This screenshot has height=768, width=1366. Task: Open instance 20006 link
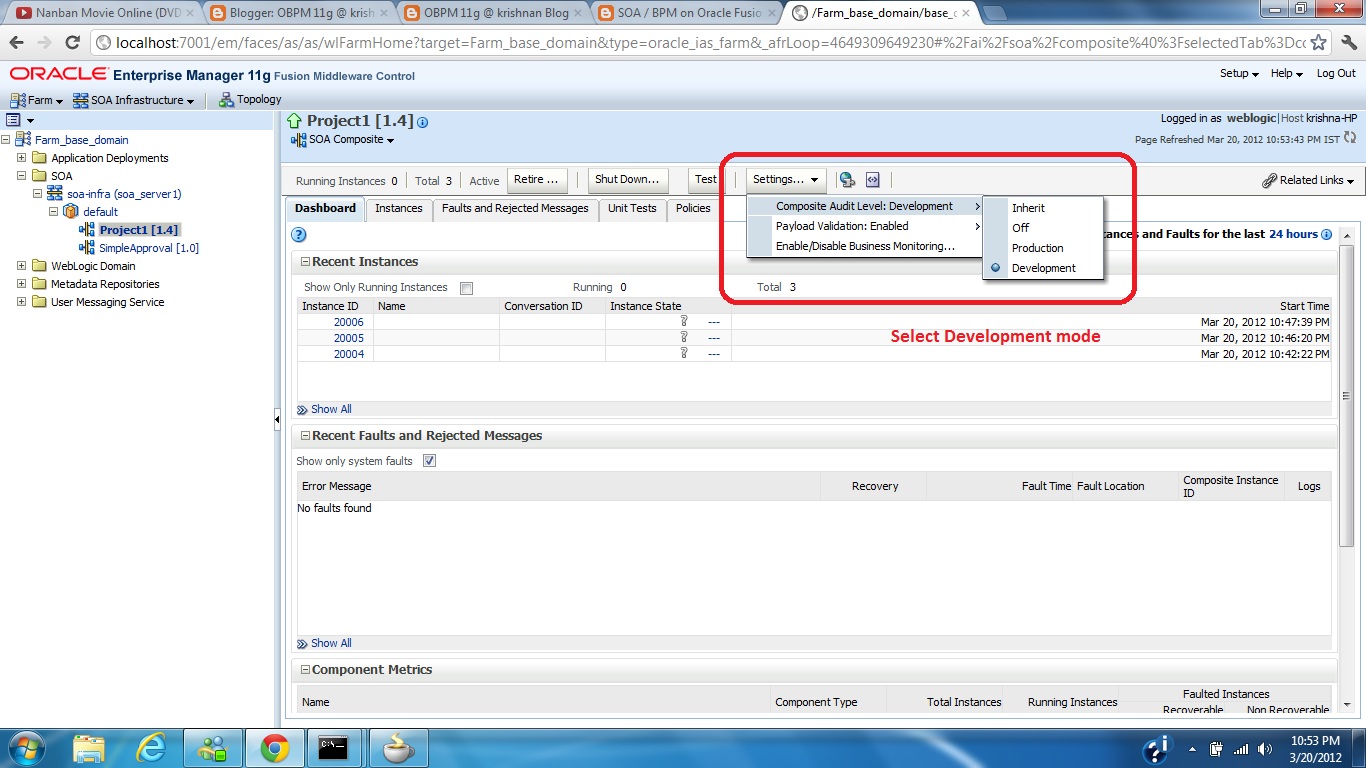click(x=349, y=322)
